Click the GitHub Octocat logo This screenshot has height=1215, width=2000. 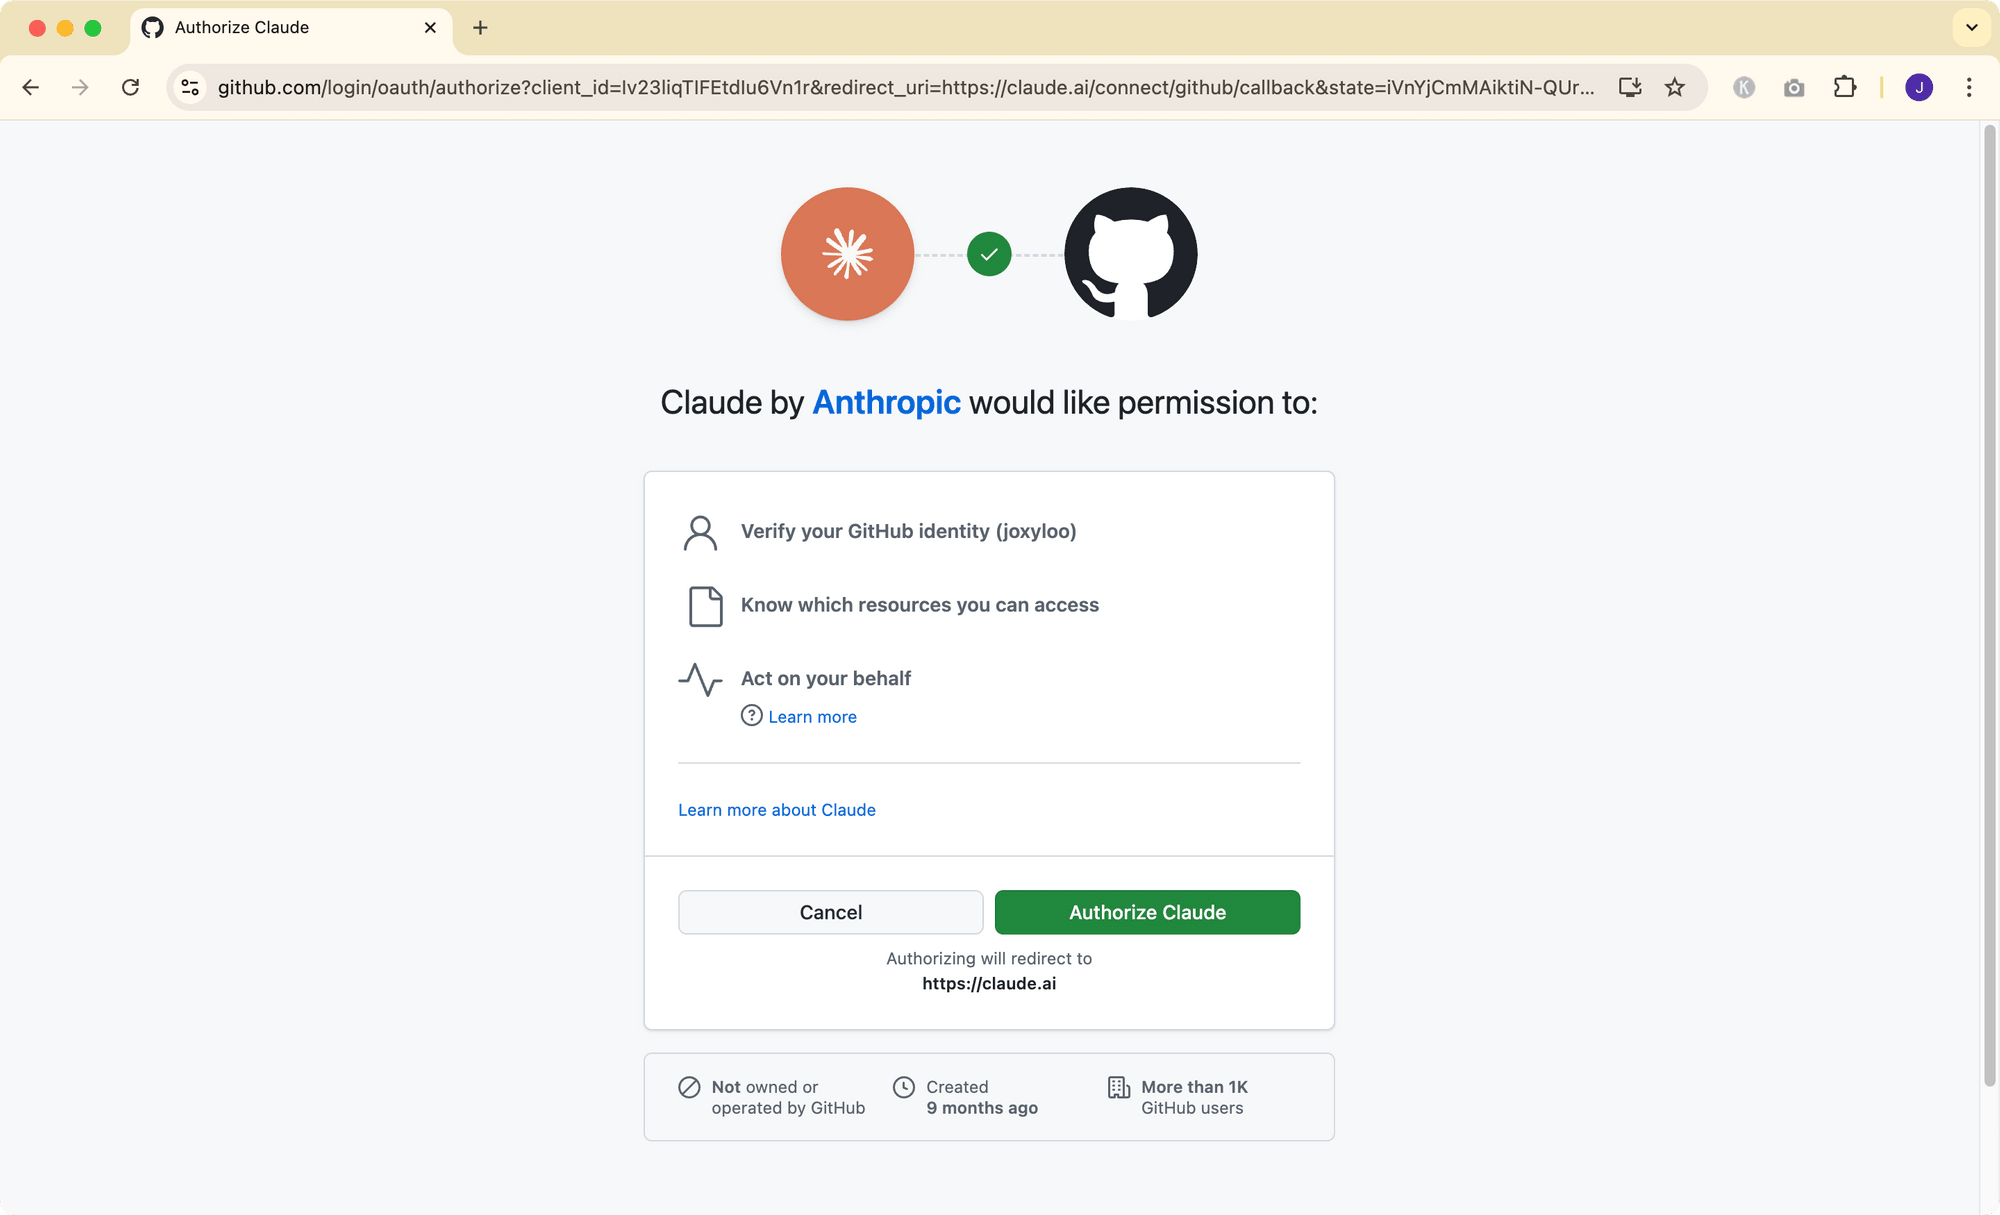pyautogui.click(x=1130, y=254)
